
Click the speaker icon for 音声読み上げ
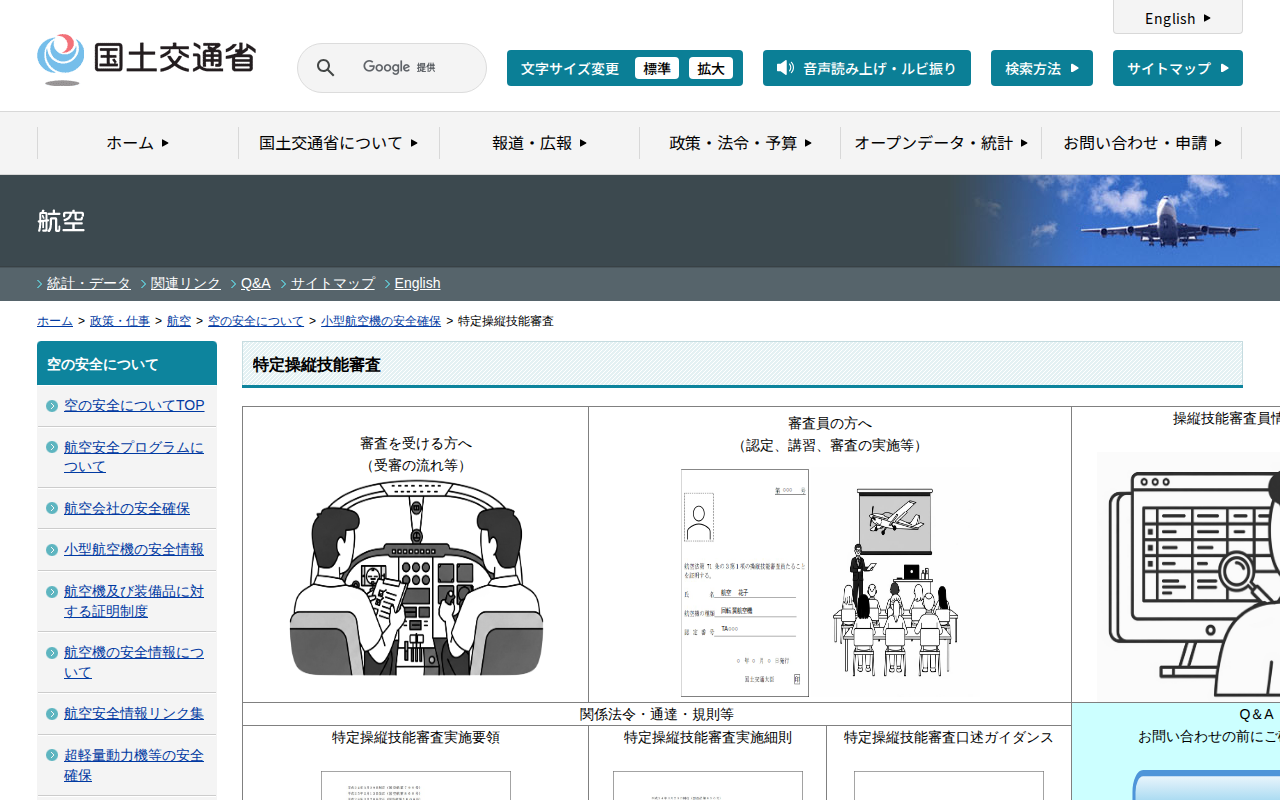[x=785, y=68]
